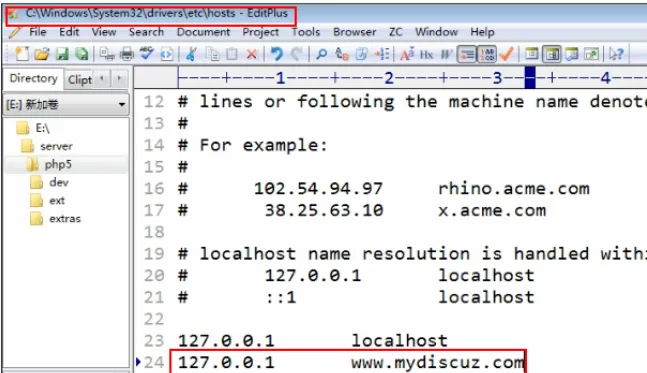Click the Full Screen icon

coord(591,54)
